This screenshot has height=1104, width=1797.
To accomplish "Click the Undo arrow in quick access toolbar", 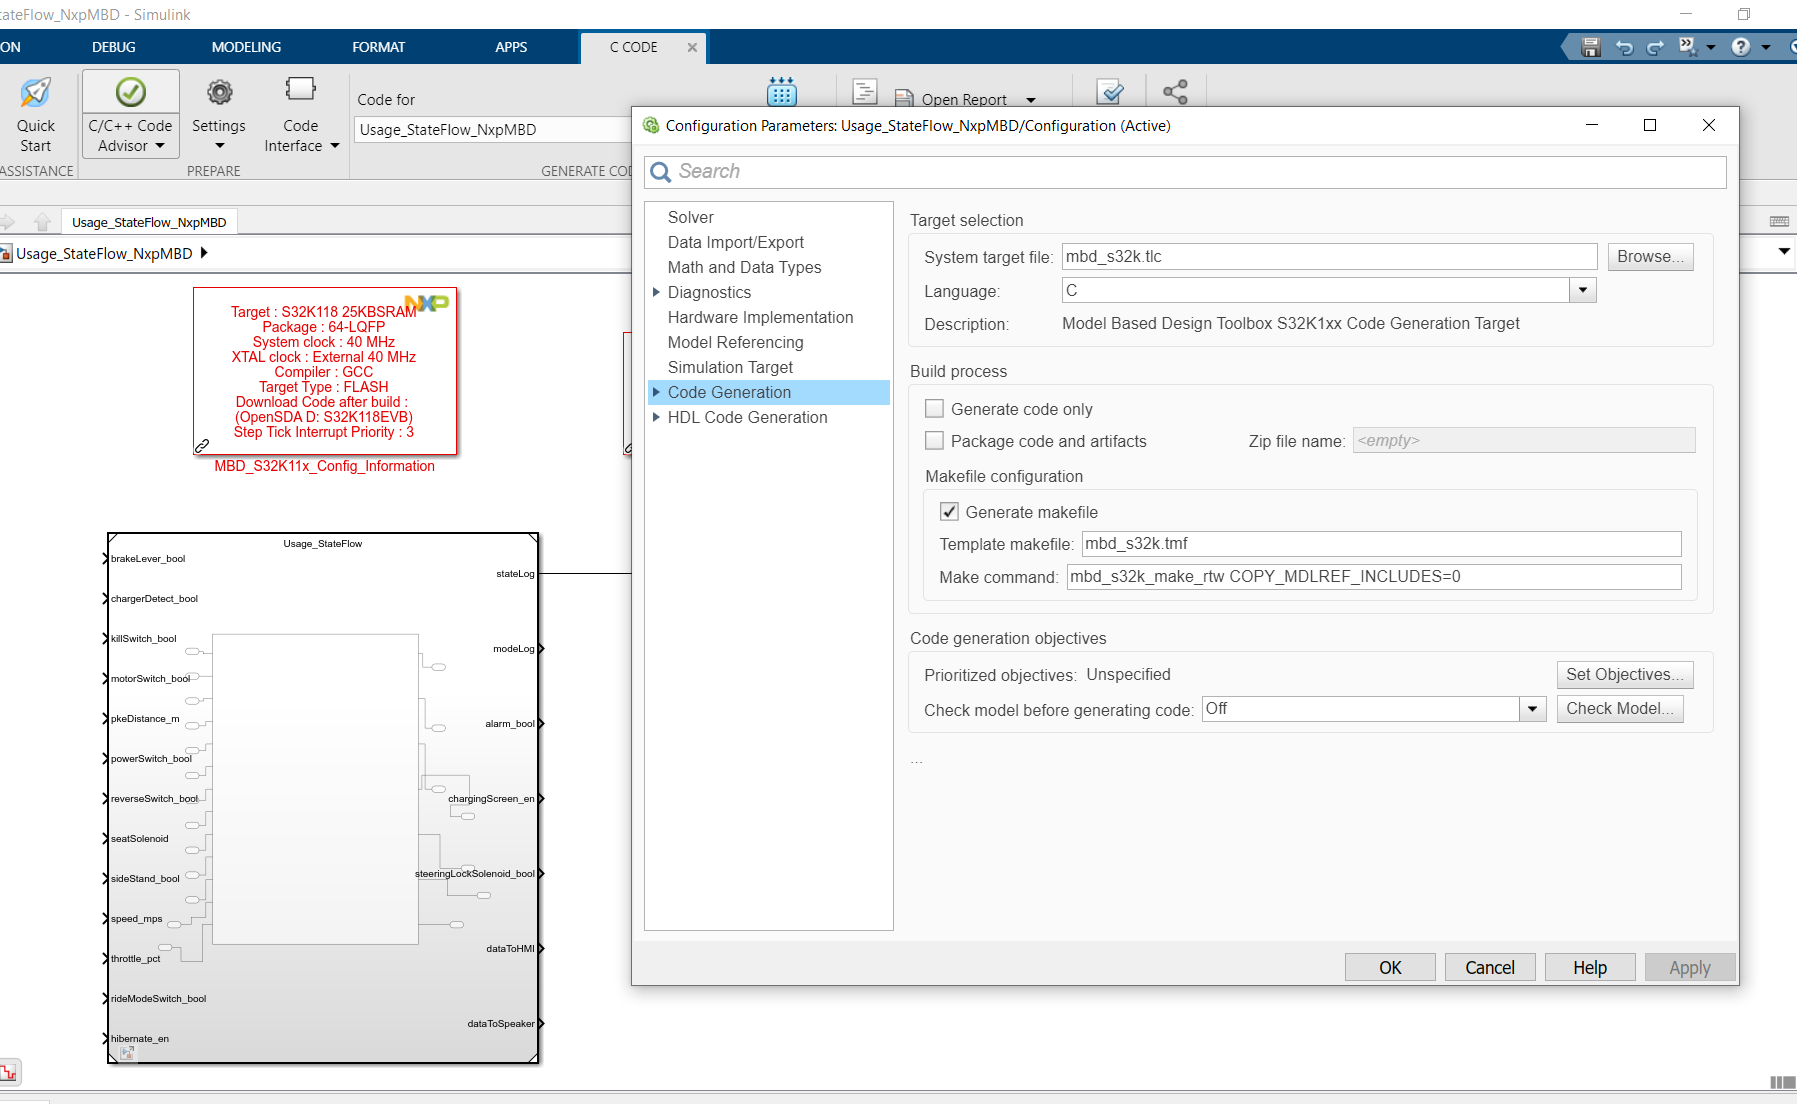I will click(x=1623, y=46).
